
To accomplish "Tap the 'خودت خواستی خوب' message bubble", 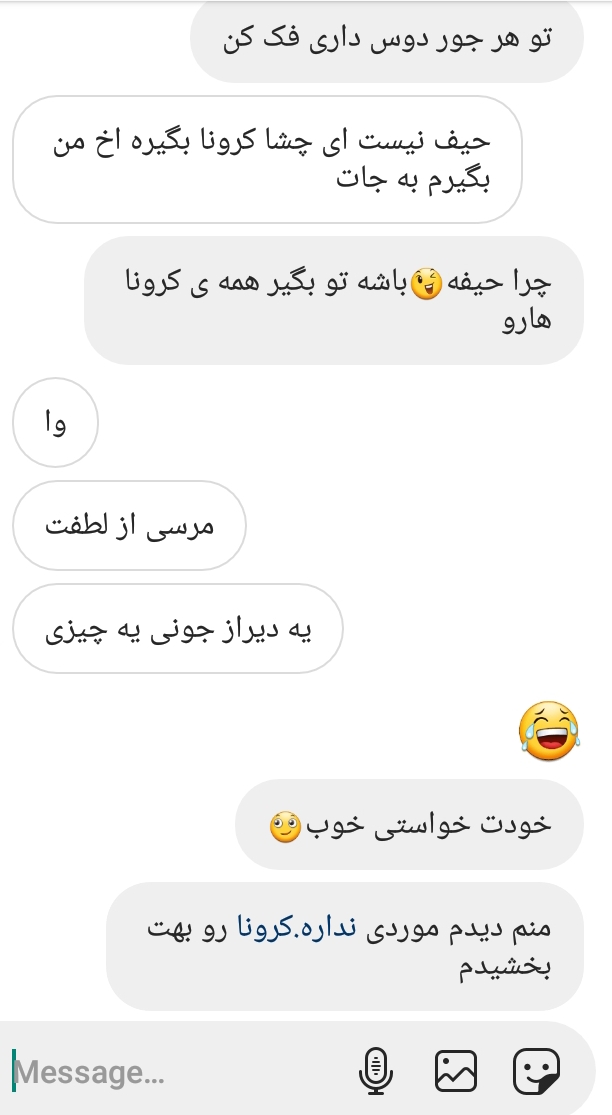I will 409,824.
